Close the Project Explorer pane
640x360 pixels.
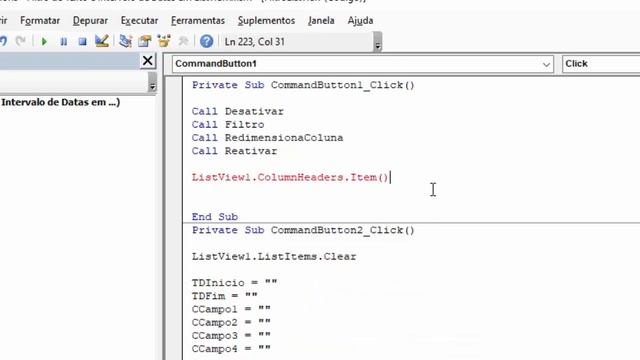coord(147,61)
